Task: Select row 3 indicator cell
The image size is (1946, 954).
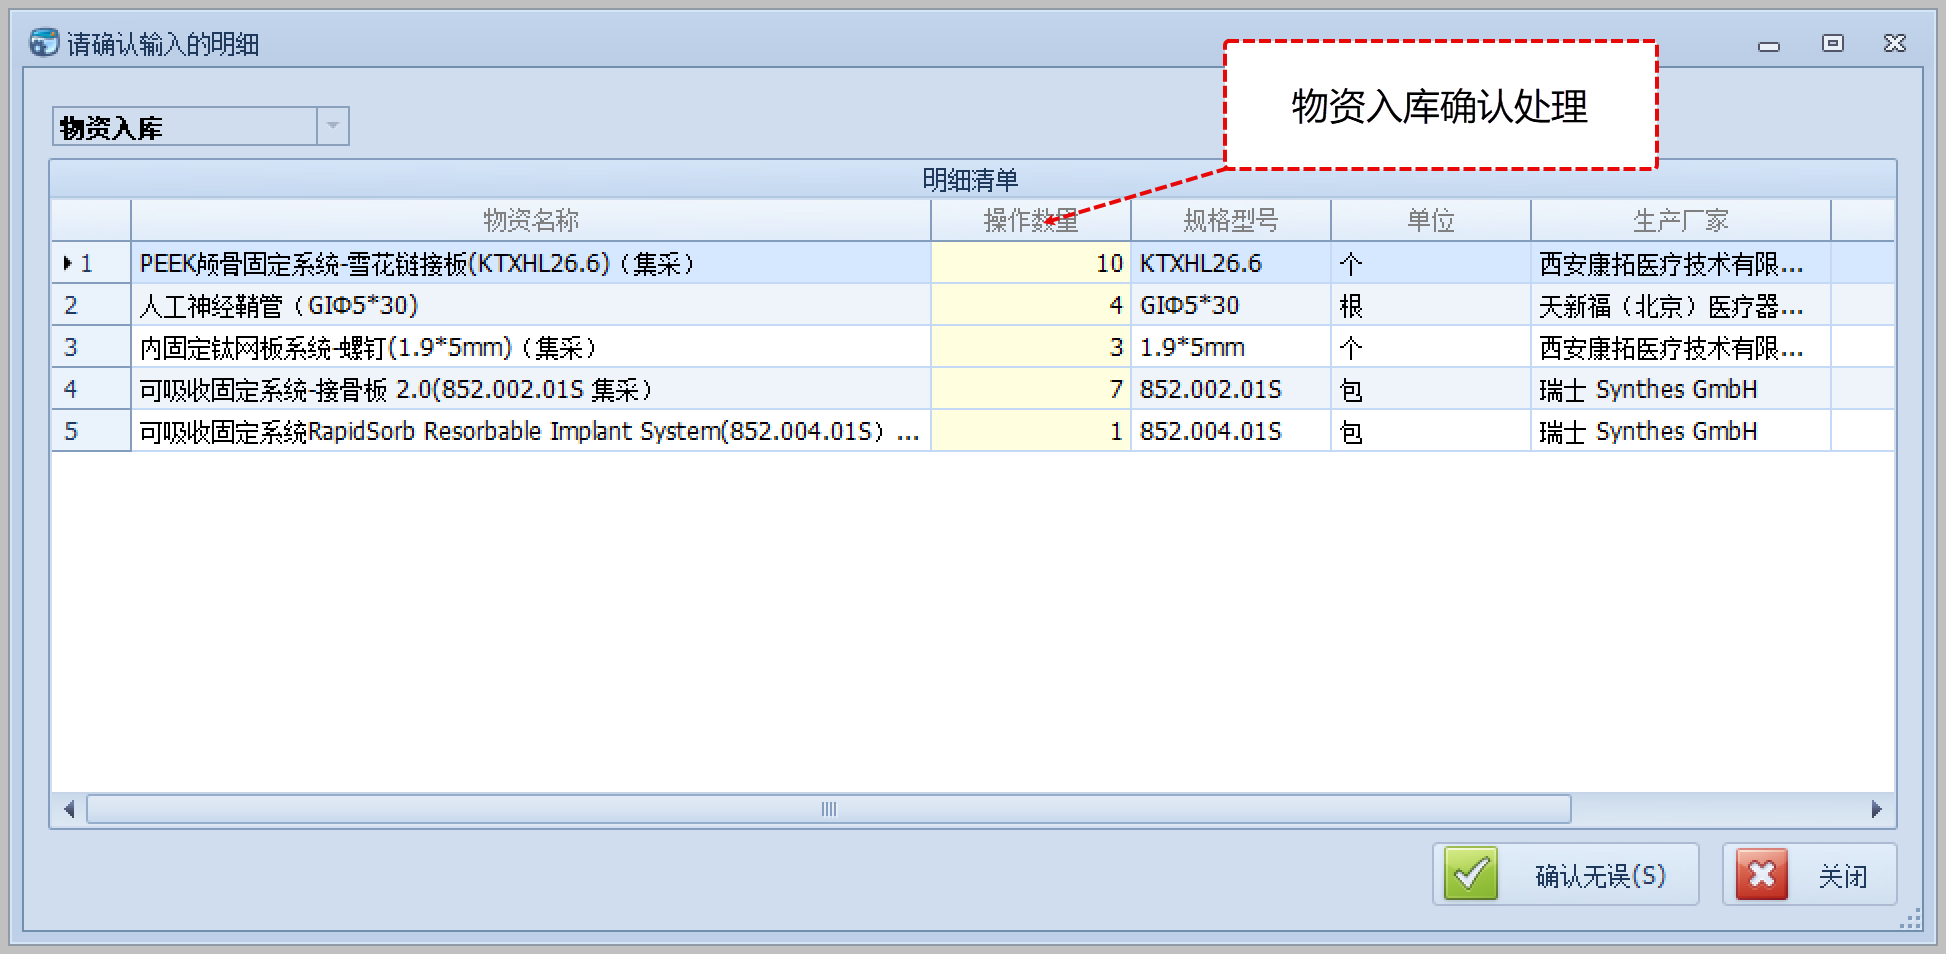Action: (x=91, y=347)
